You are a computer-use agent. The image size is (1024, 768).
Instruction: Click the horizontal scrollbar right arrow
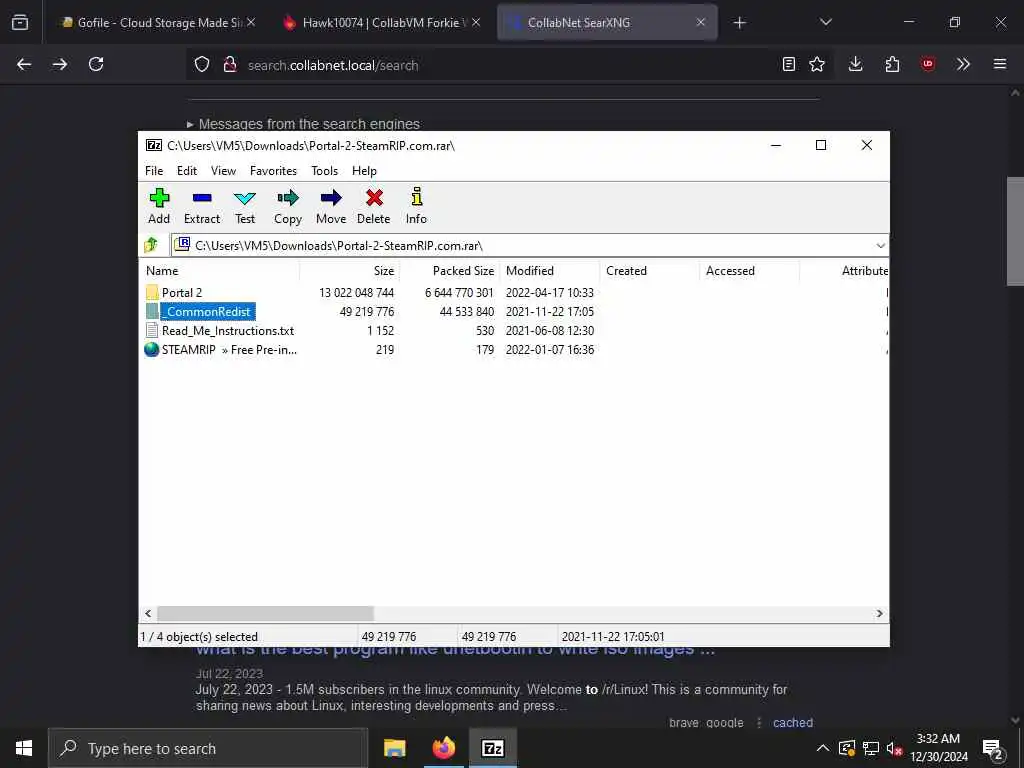pos(880,613)
